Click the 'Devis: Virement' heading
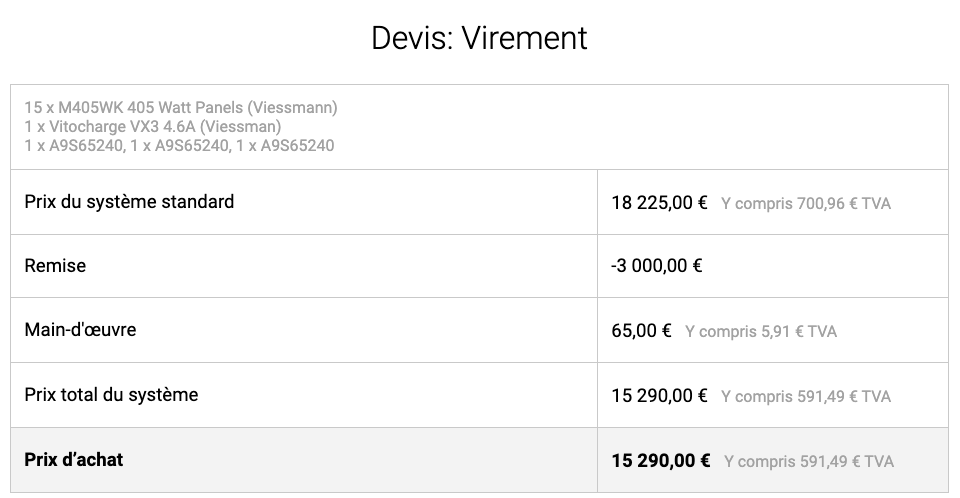This screenshot has height=498, width=960. pyautogui.click(x=479, y=38)
